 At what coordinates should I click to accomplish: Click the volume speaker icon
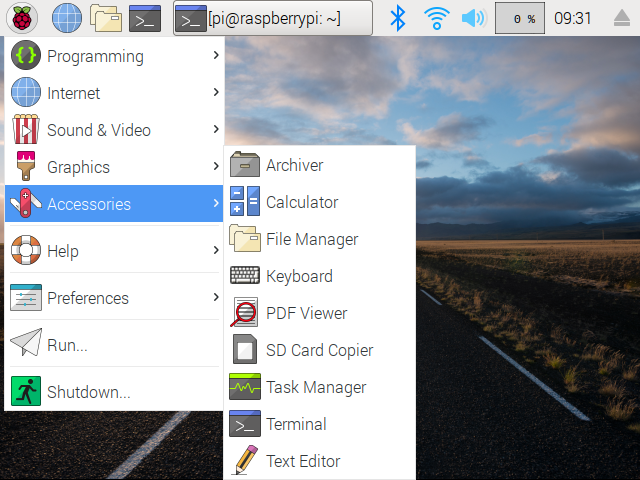(x=474, y=18)
